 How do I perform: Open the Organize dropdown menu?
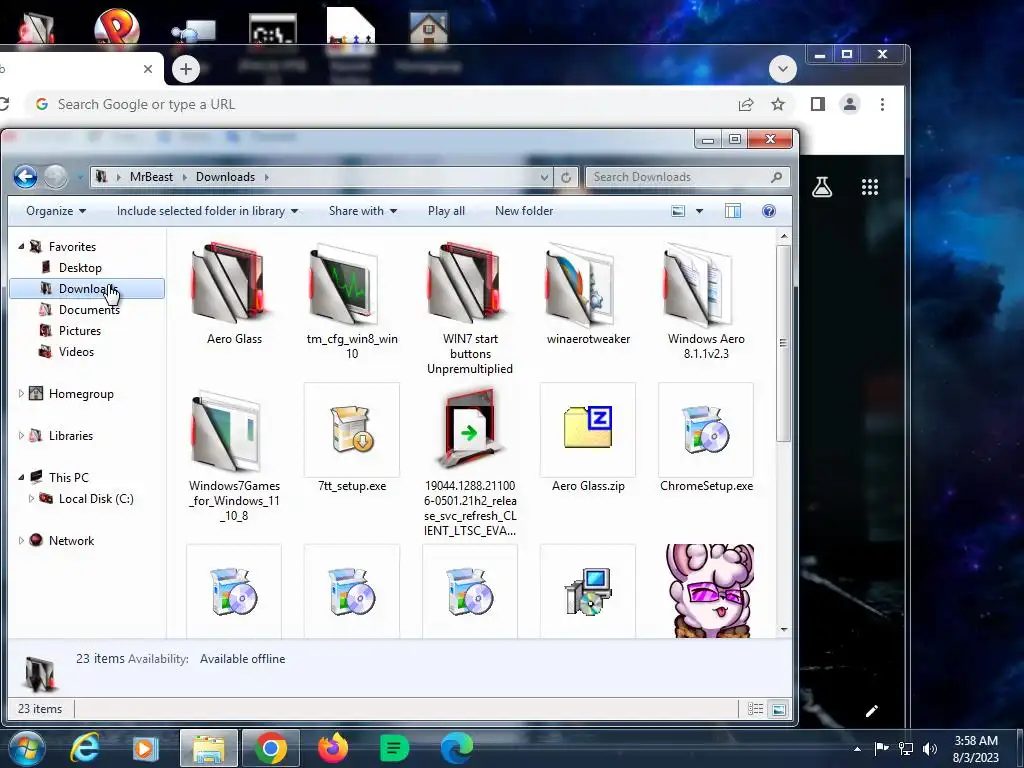[x=56, y=211]
